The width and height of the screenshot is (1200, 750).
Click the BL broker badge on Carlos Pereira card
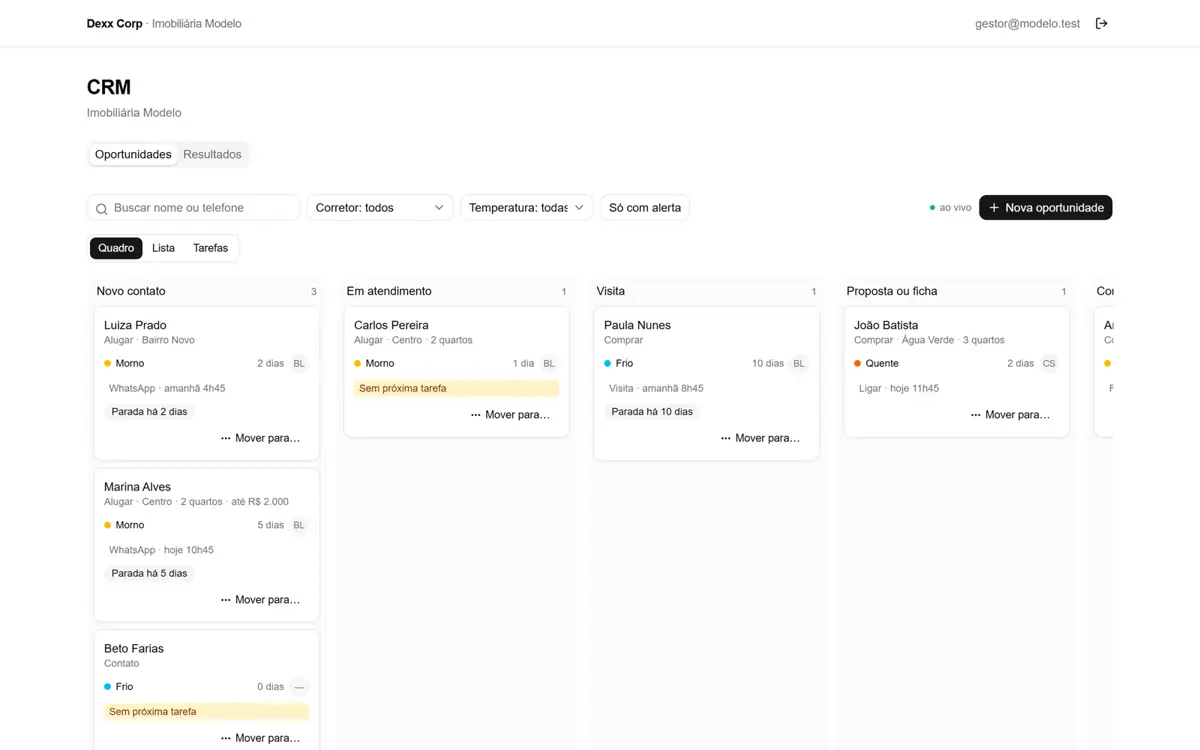[x=549, y=364]
